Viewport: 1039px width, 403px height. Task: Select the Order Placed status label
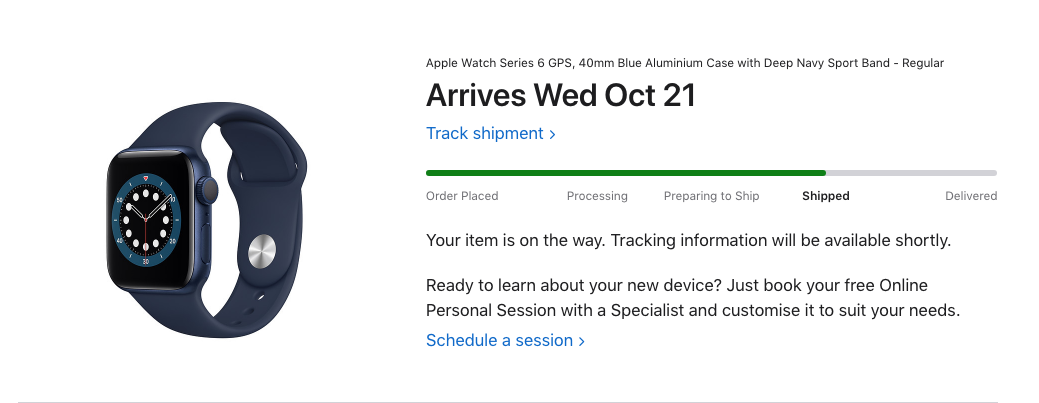pos(462,196)
